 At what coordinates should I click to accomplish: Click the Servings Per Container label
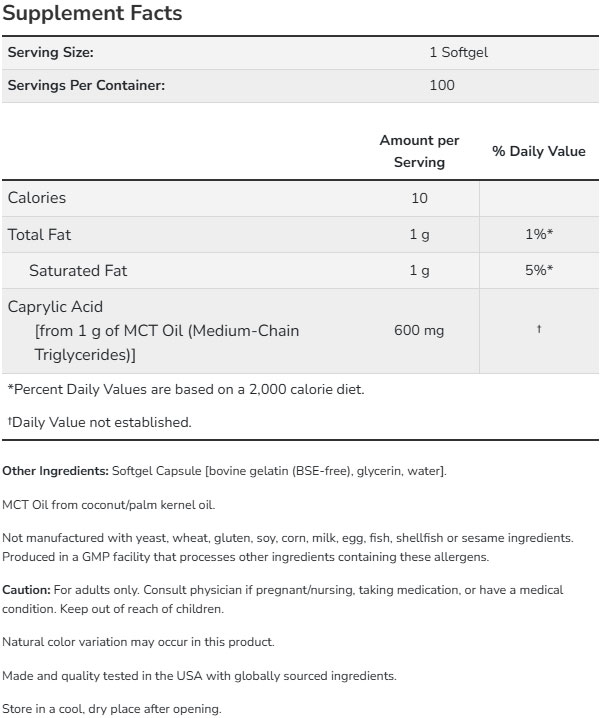point(86,85)
